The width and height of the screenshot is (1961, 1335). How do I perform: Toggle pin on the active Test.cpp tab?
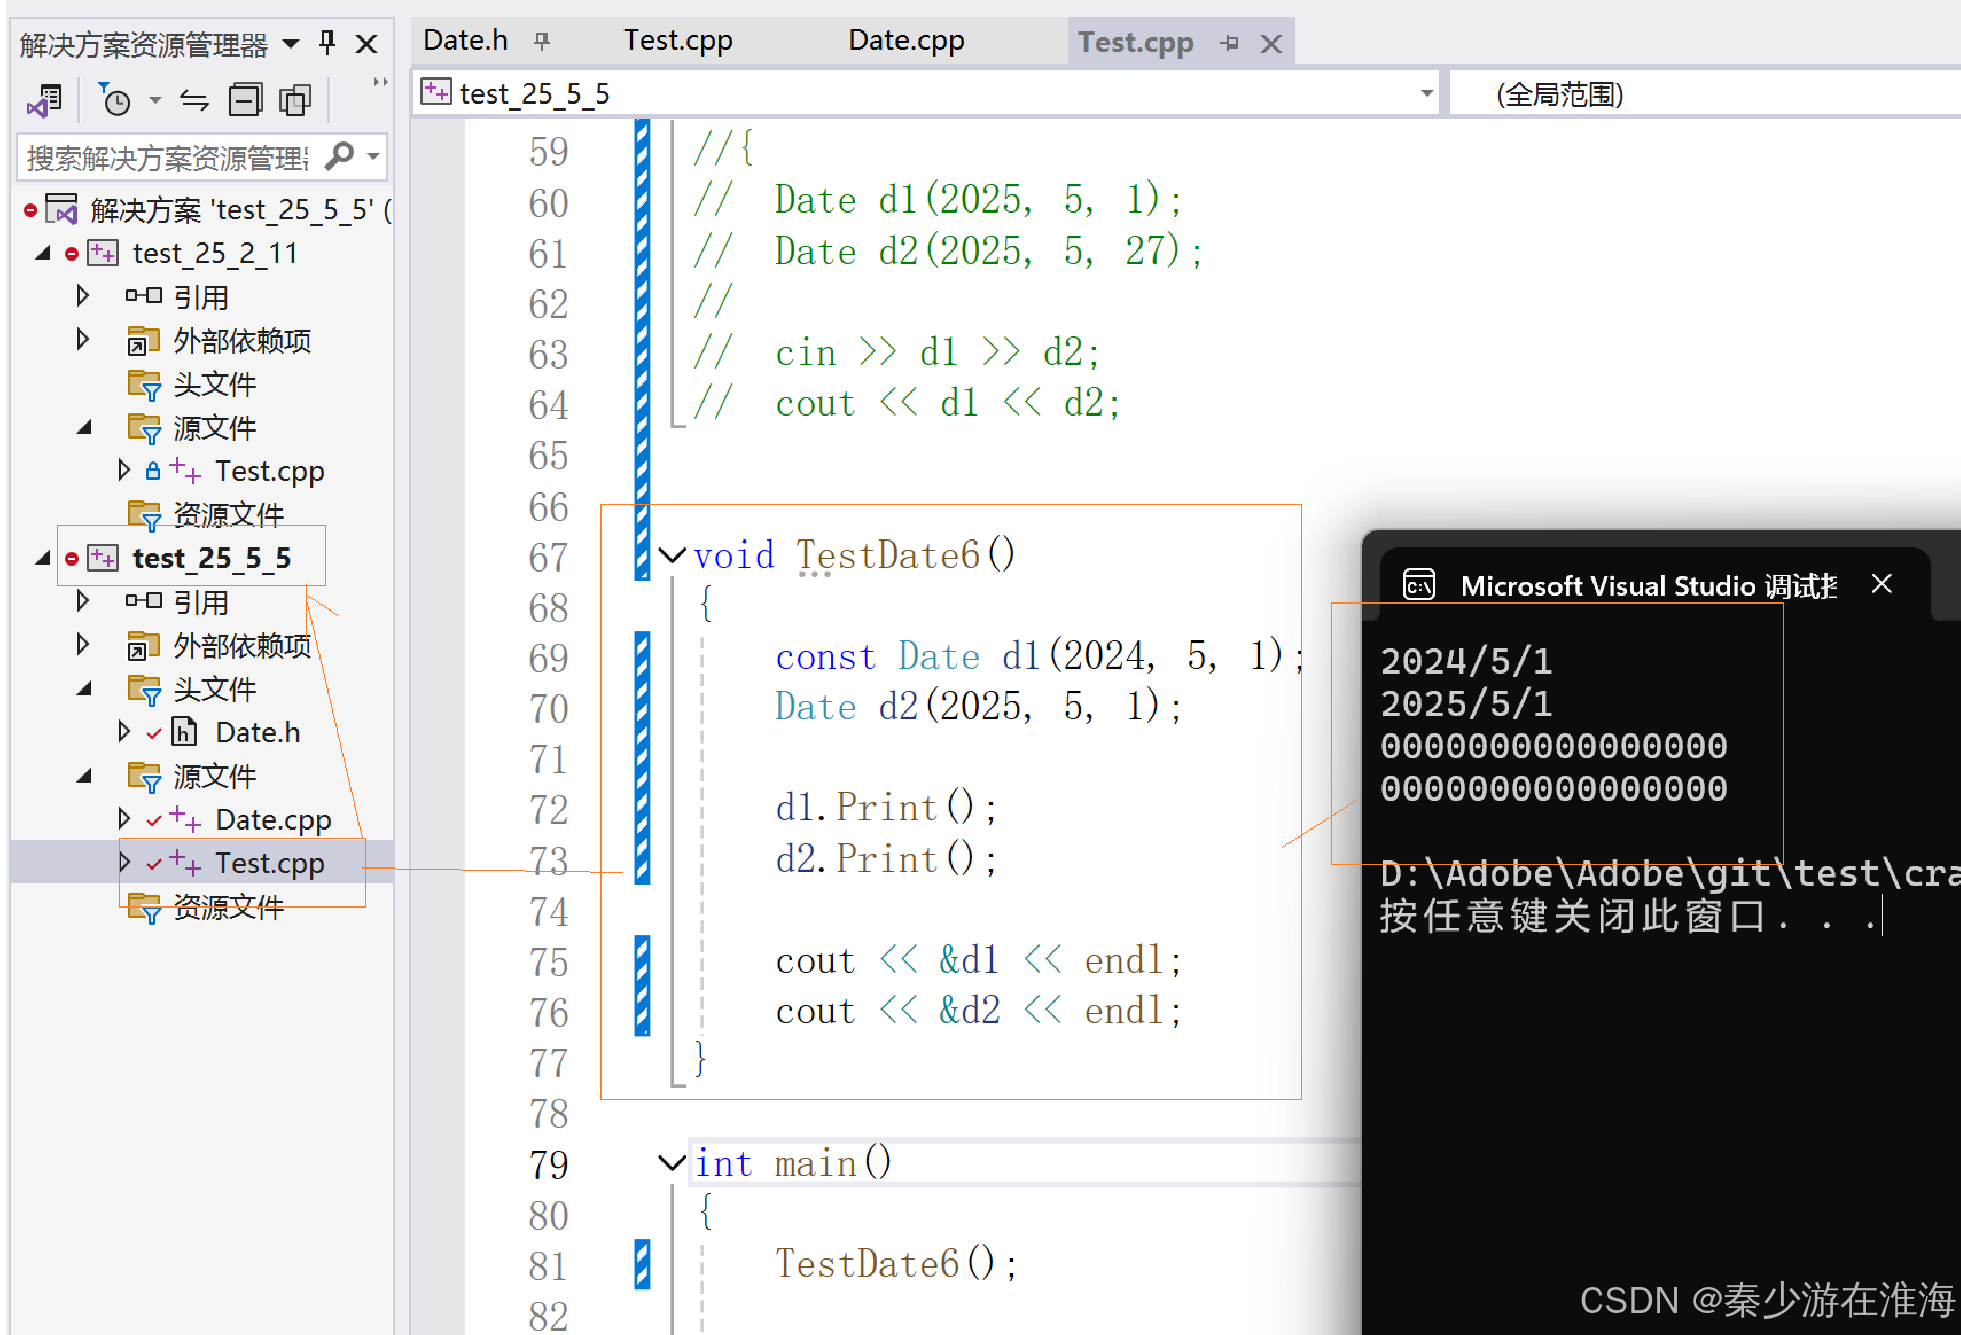coord(1230,43)
